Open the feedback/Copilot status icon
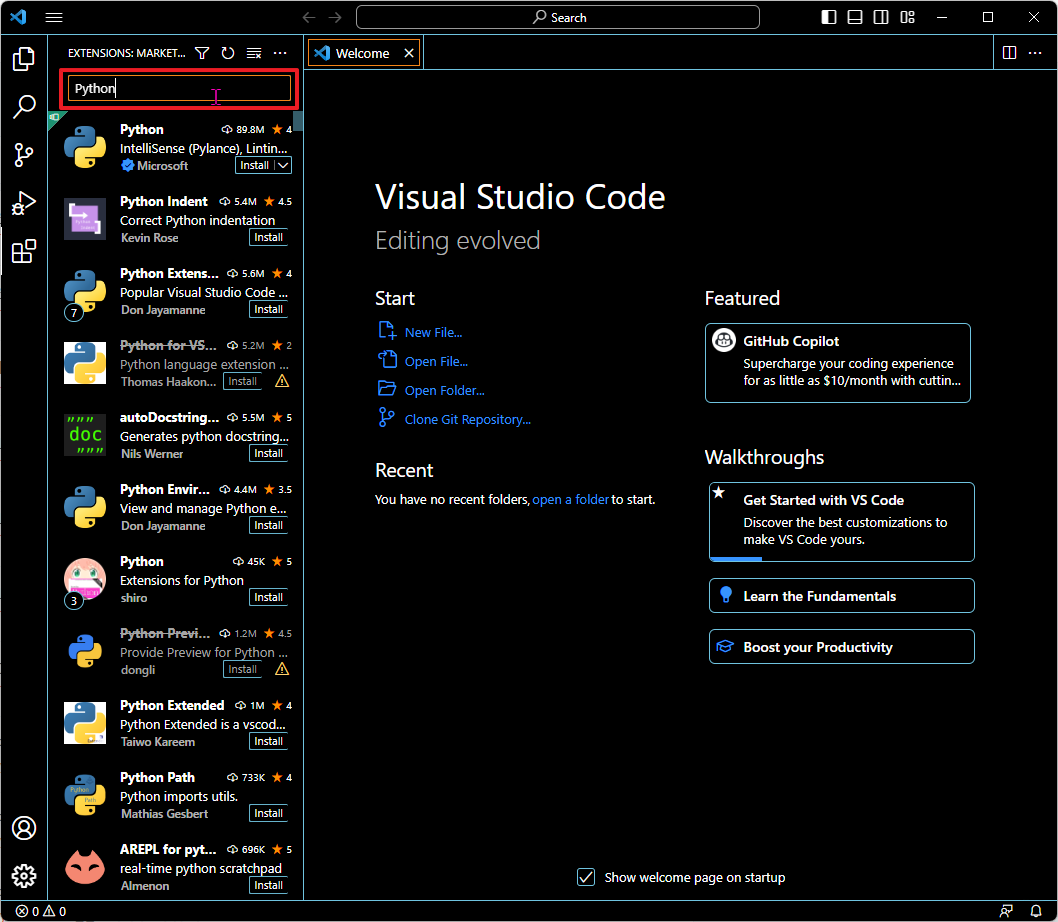The height and width of the screenshot is (922, 1058). click(x=1006, y=911)
